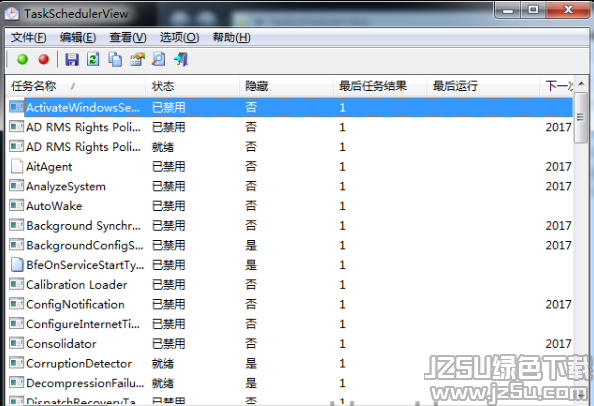Select the AitAgent task name
This screenshot has width=594, height=406.
pyautogui.click(x=49, y=166)
